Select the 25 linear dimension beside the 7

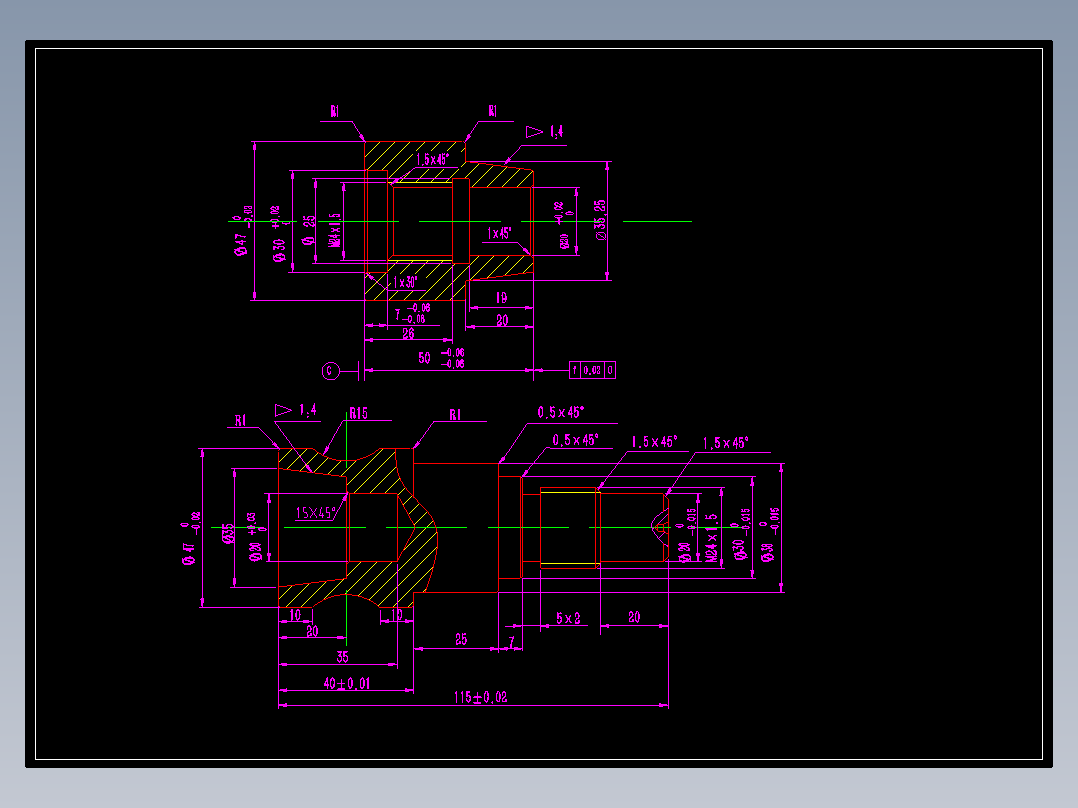click(x=461, y=640)
